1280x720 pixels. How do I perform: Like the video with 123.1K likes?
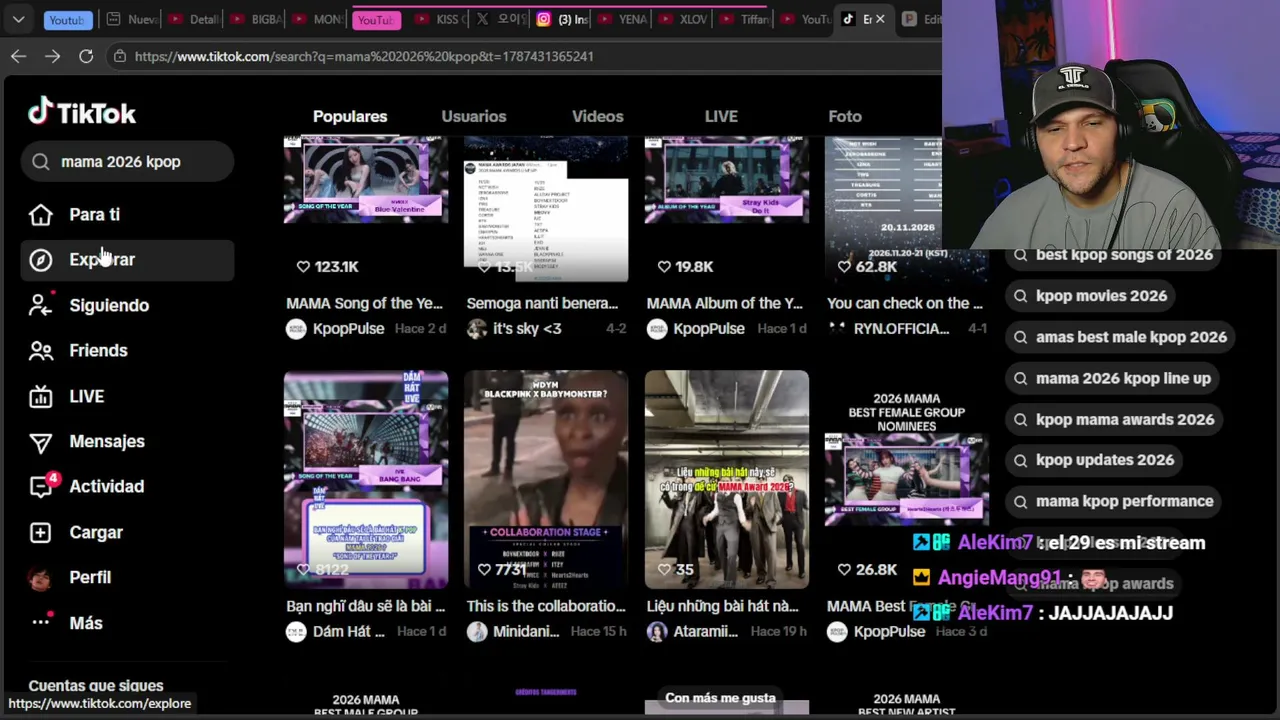coord(303,266)
